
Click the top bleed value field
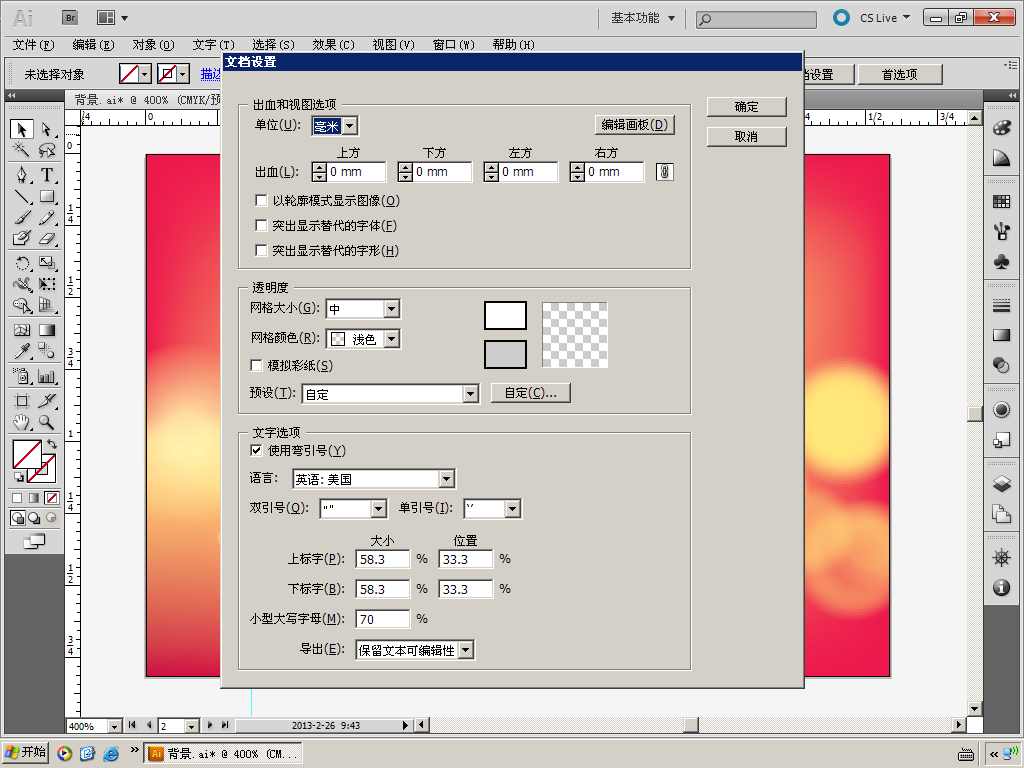[x=356, y=172]
